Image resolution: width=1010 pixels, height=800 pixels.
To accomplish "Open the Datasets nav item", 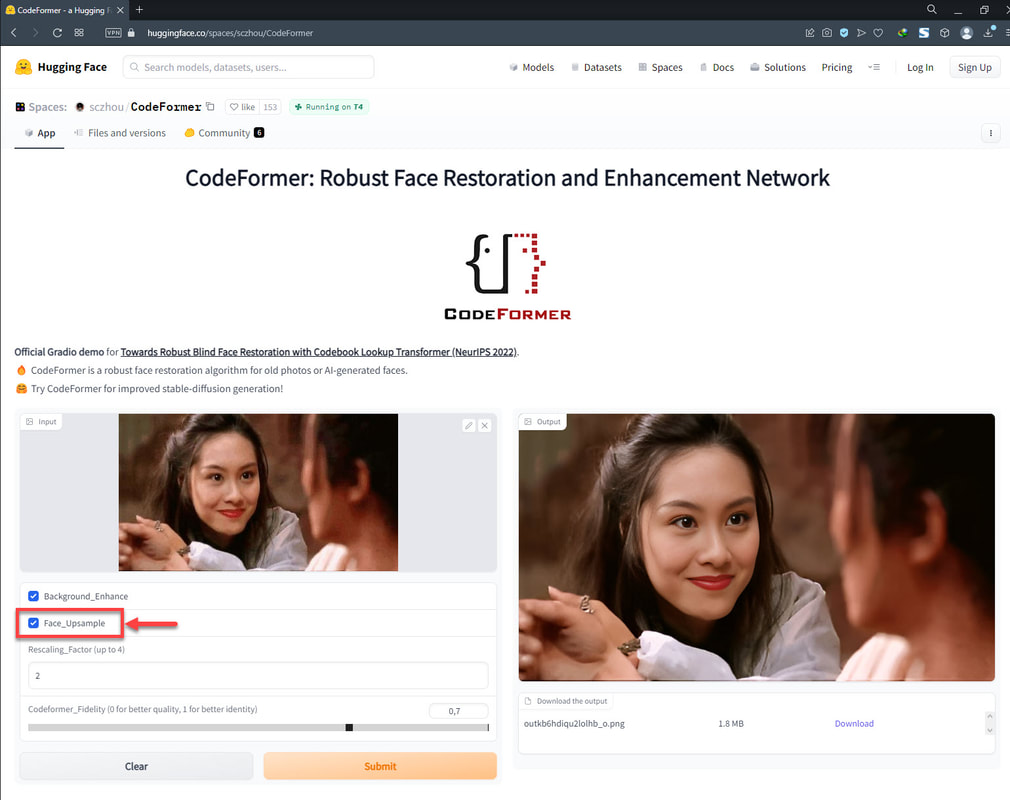I will (x=596, y=67).
